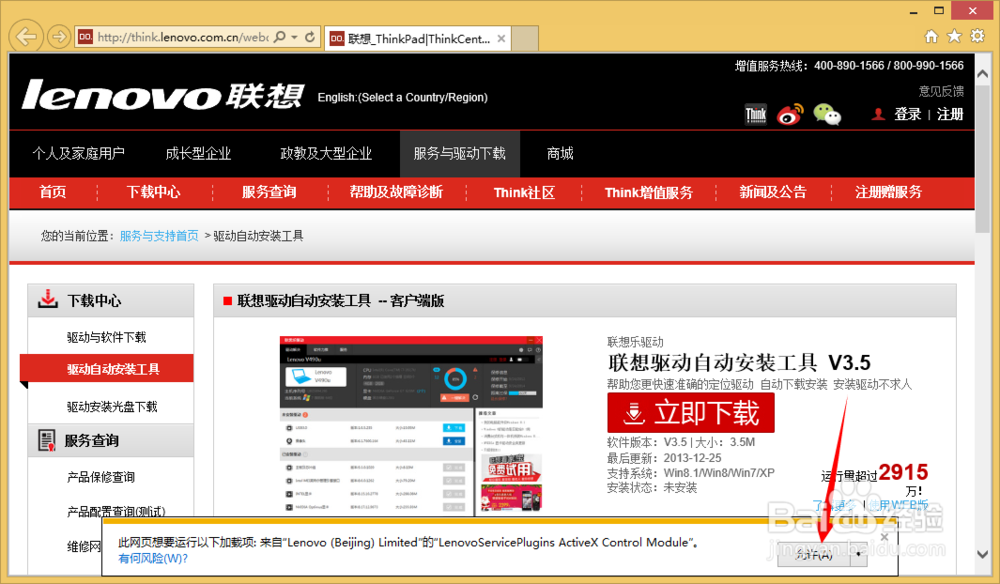
Task: Click the 最后更新: 2013-12-25 text
Action: pyautogui.click(x=664, y=458)
